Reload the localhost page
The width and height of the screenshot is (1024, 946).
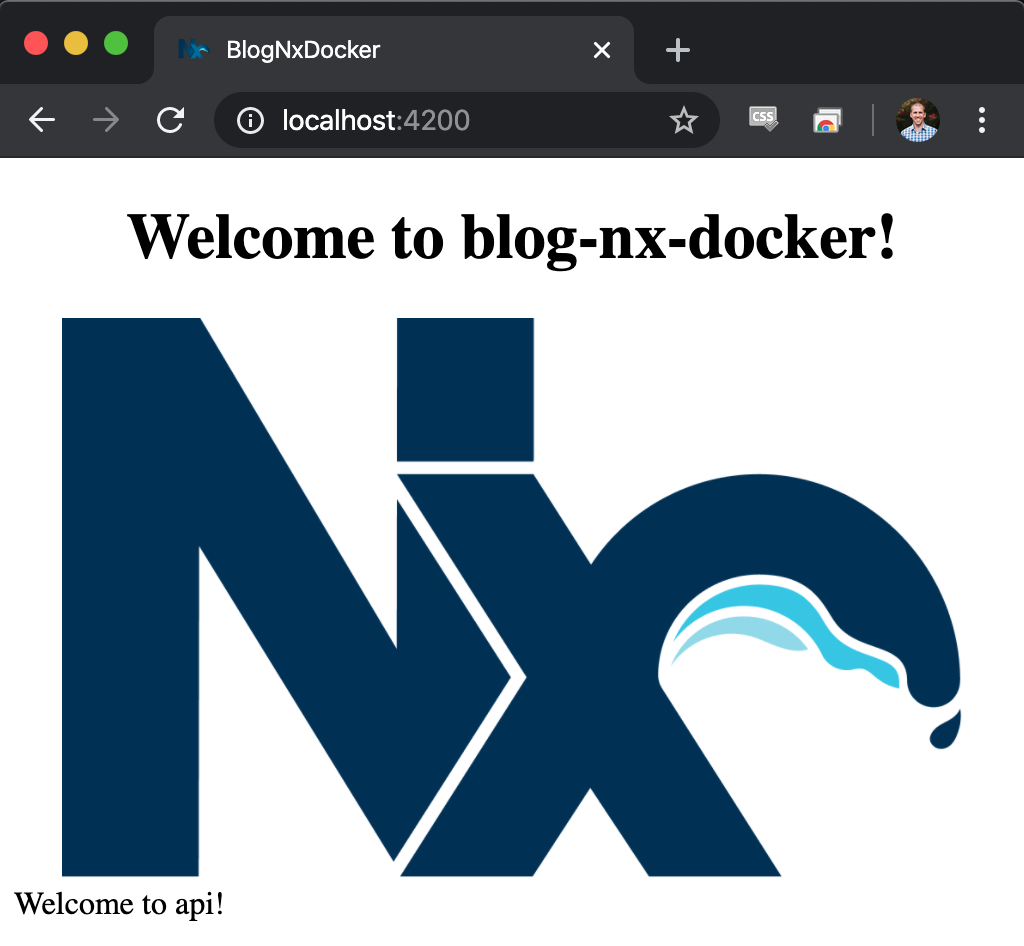170,120
